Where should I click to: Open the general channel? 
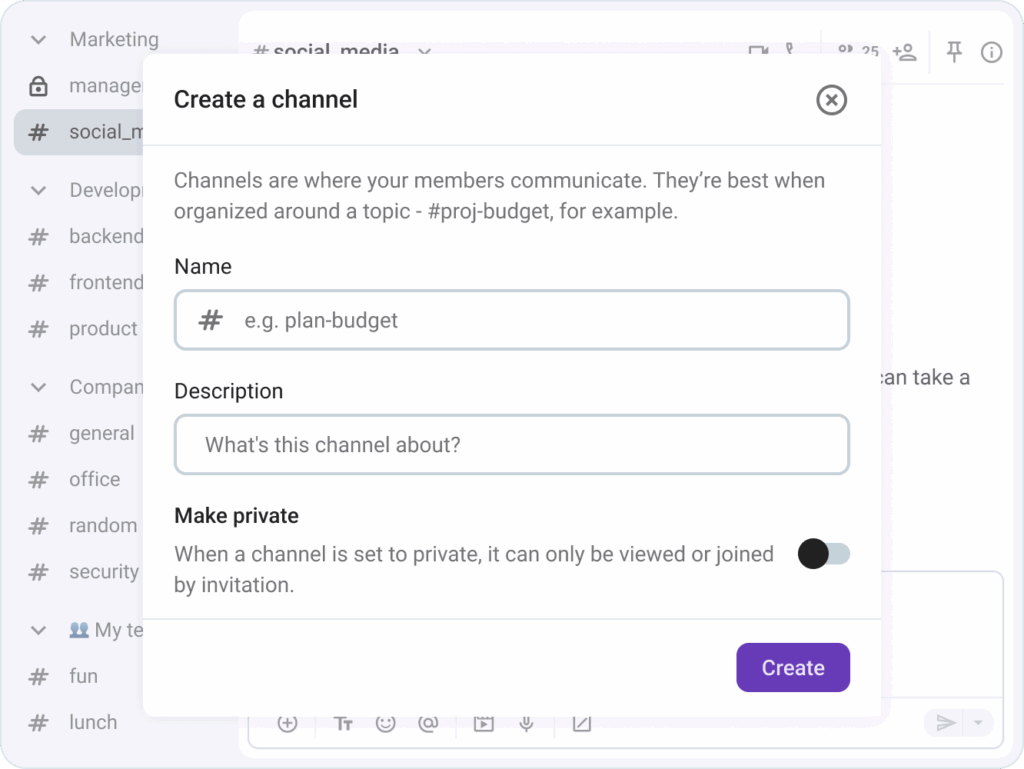(x=101, y=433)
